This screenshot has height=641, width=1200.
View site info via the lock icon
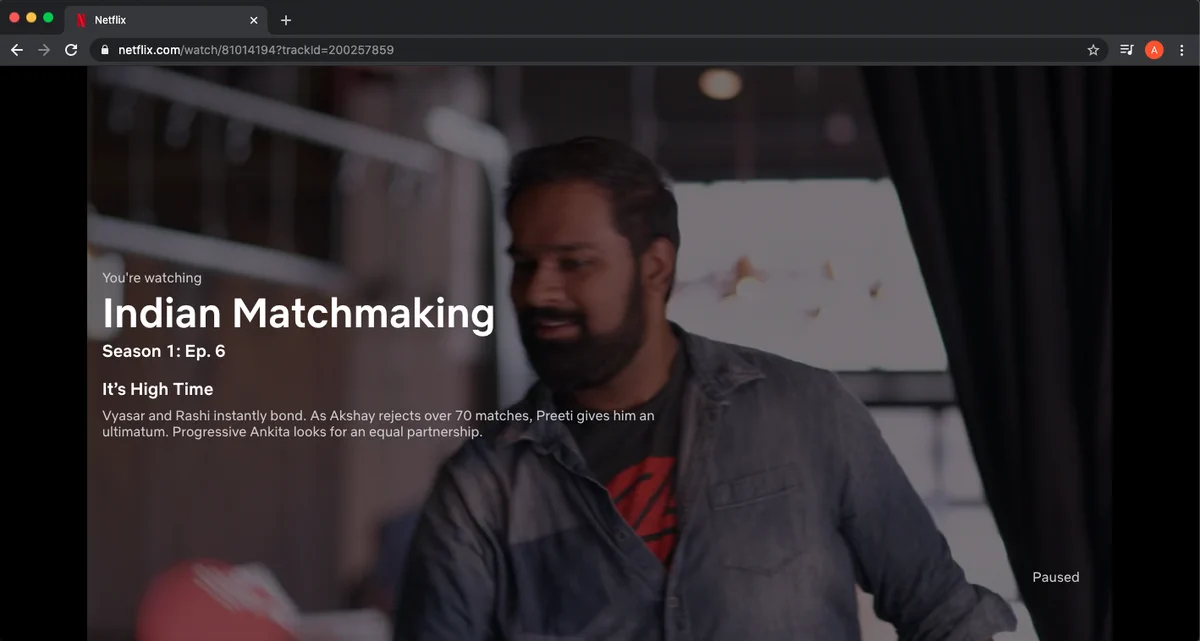[x=105, y=50]
